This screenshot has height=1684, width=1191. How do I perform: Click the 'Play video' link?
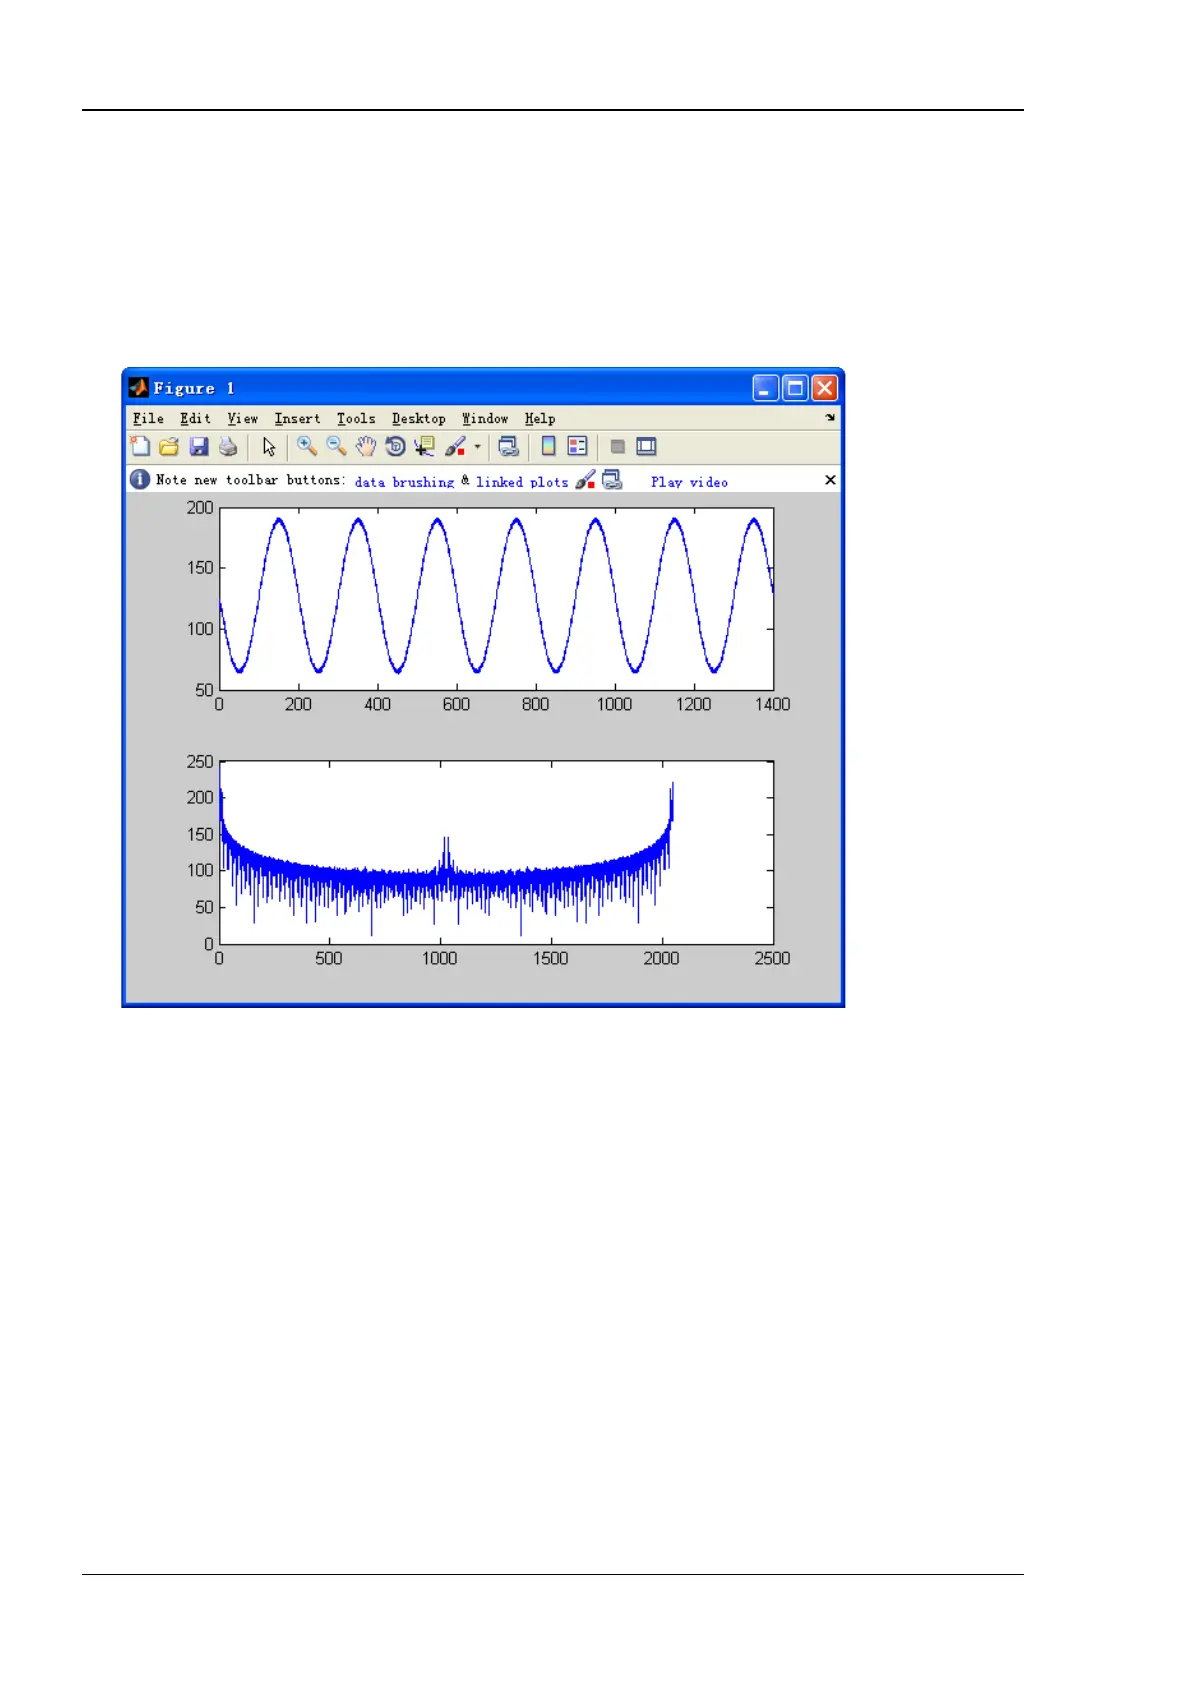coord(689,482)
